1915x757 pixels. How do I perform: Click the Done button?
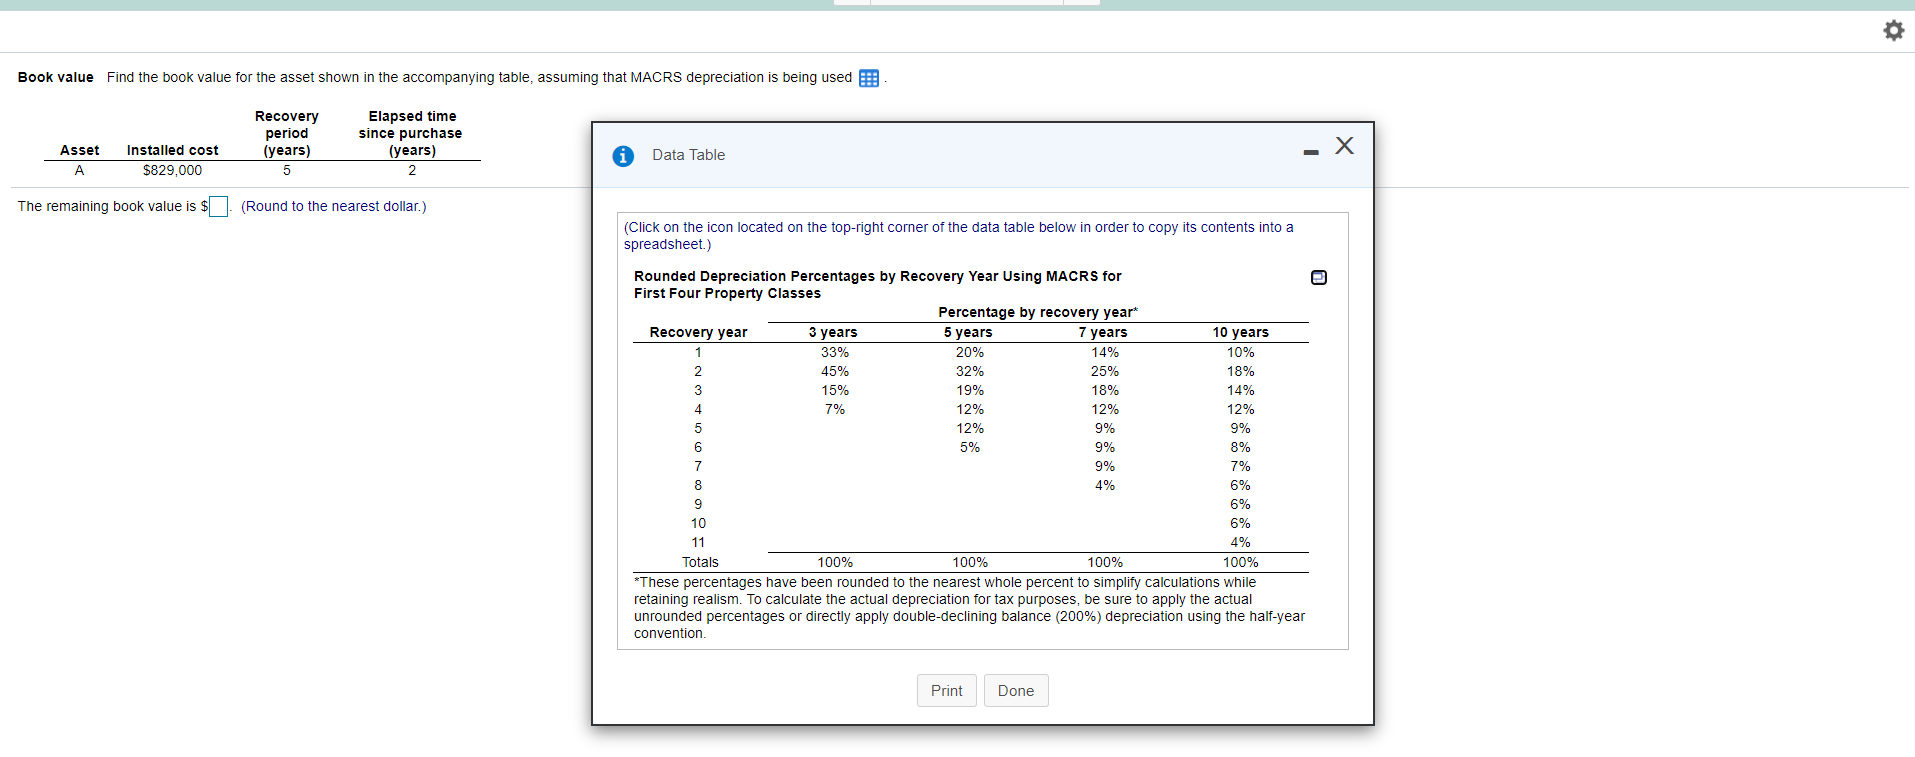coord(1016,691)
